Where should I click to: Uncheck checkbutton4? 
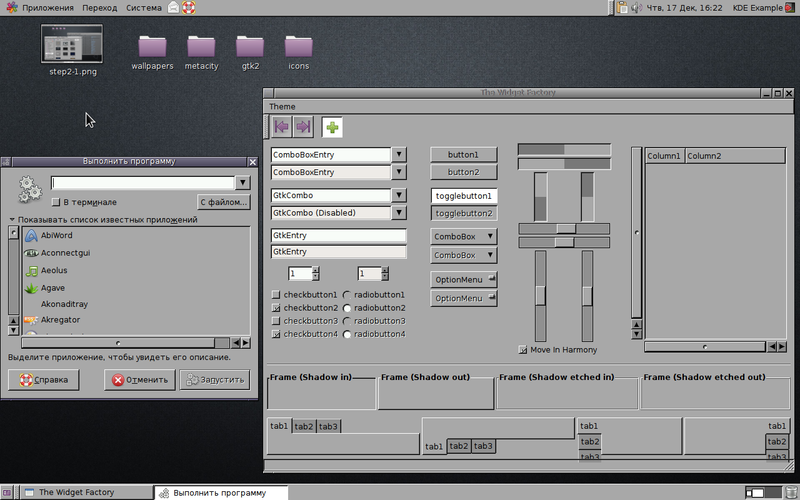tap(276, 334)
